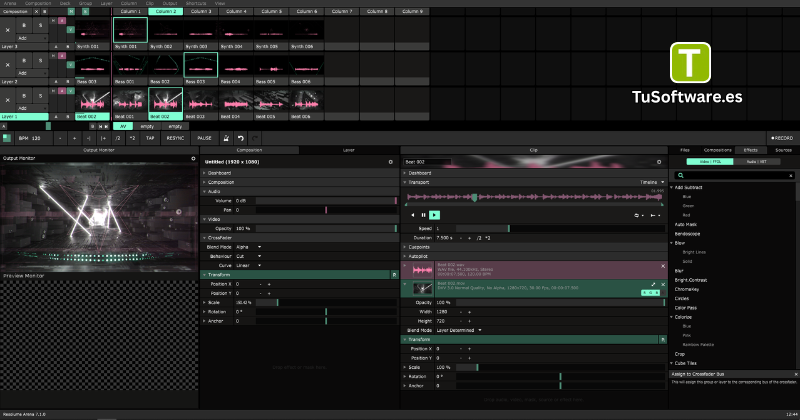Start recording with the RECORD button
The image size is (800, 420).
(782, 138)
